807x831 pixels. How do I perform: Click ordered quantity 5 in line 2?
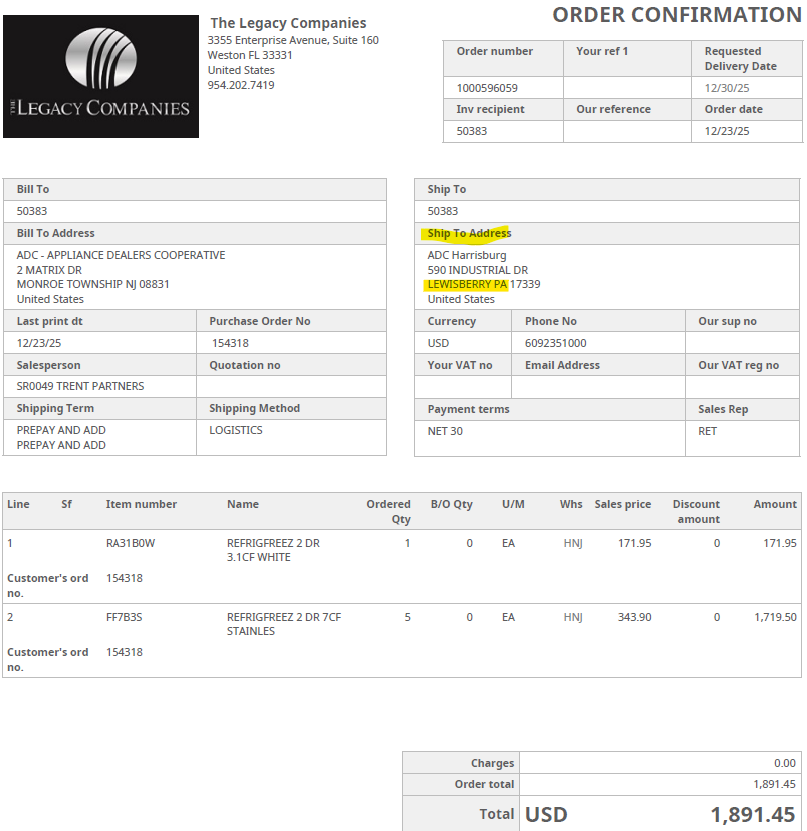tap(407, 617)
